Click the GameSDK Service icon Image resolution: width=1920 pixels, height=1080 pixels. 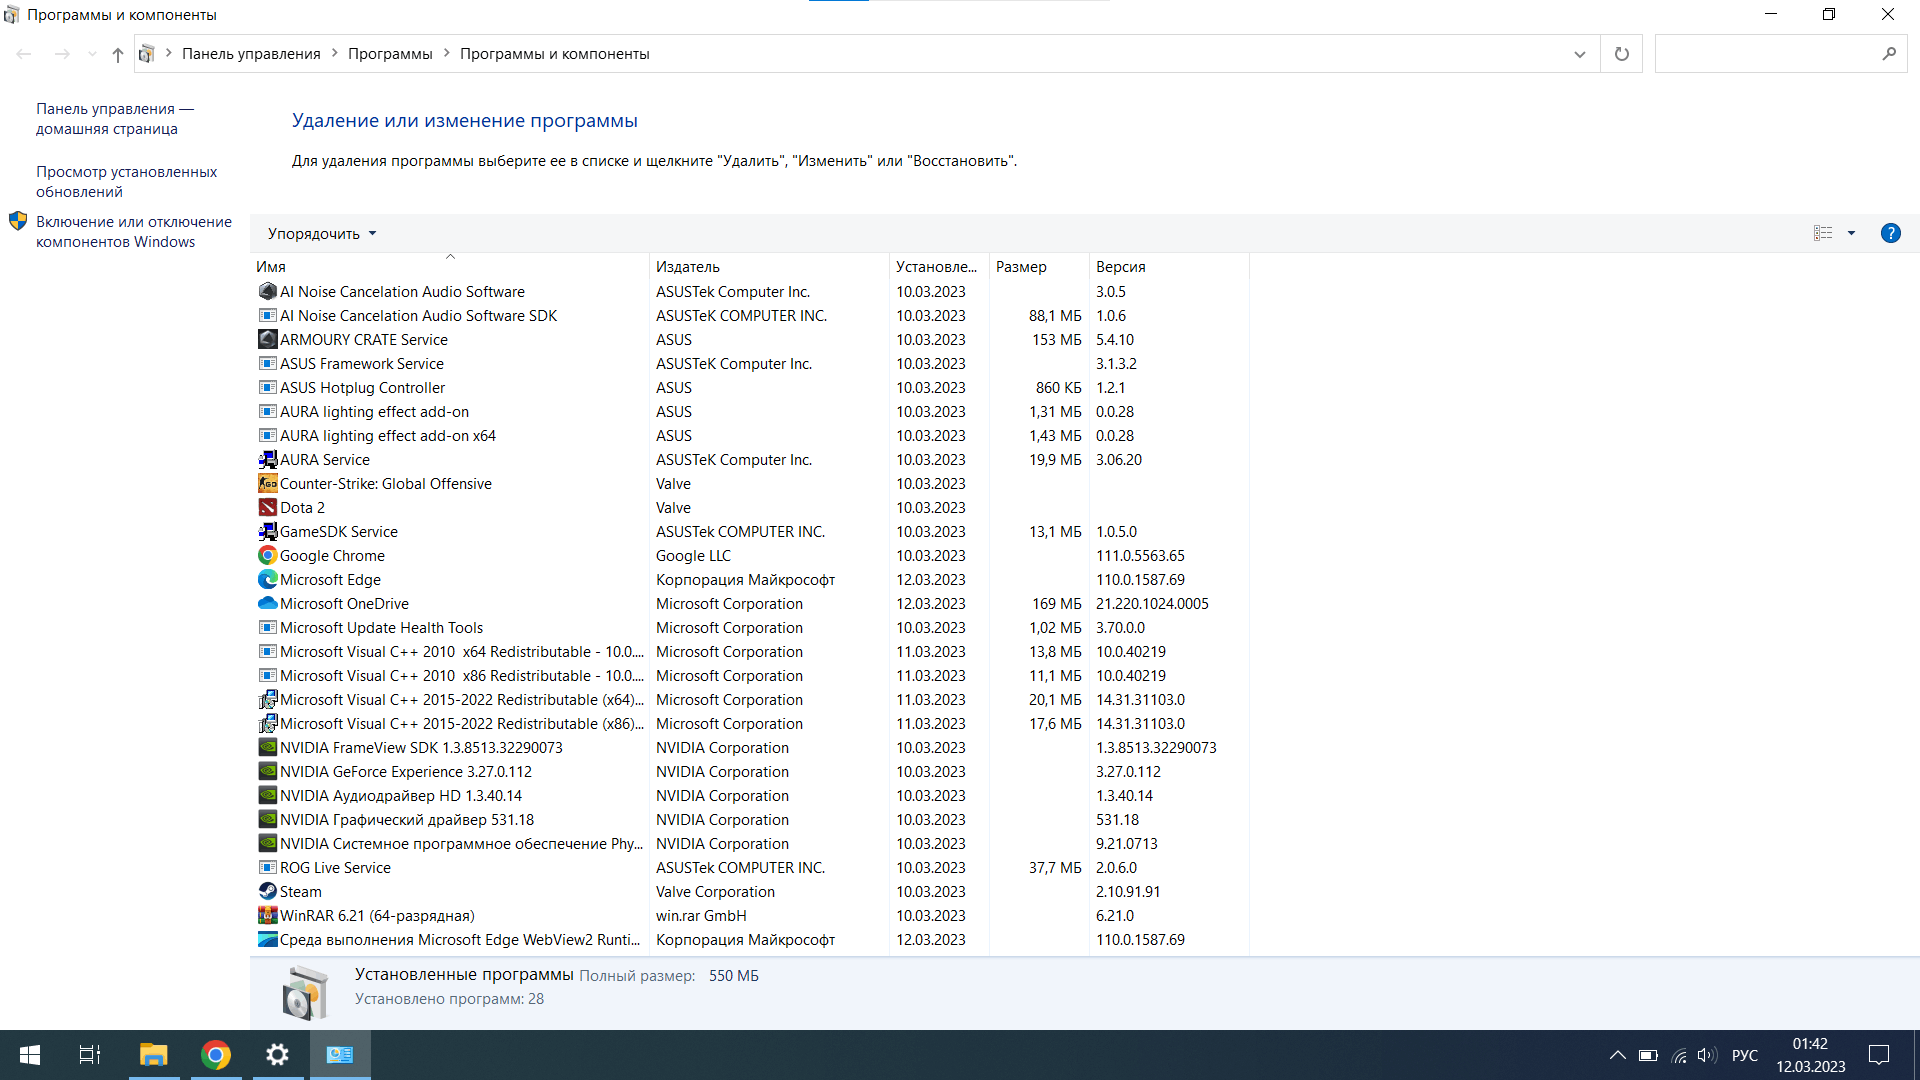coord(267,532)
